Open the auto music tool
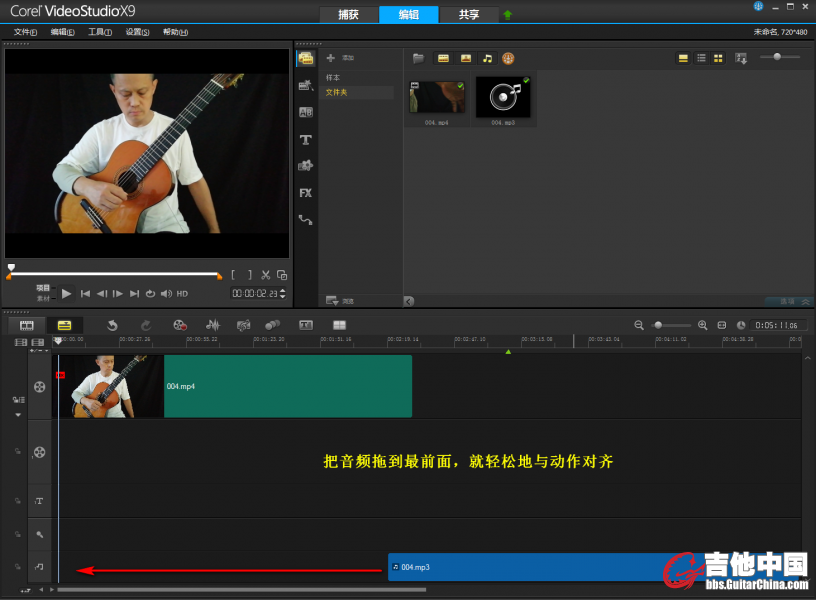Viewport: 816px width, 600px height. (243, 325)
